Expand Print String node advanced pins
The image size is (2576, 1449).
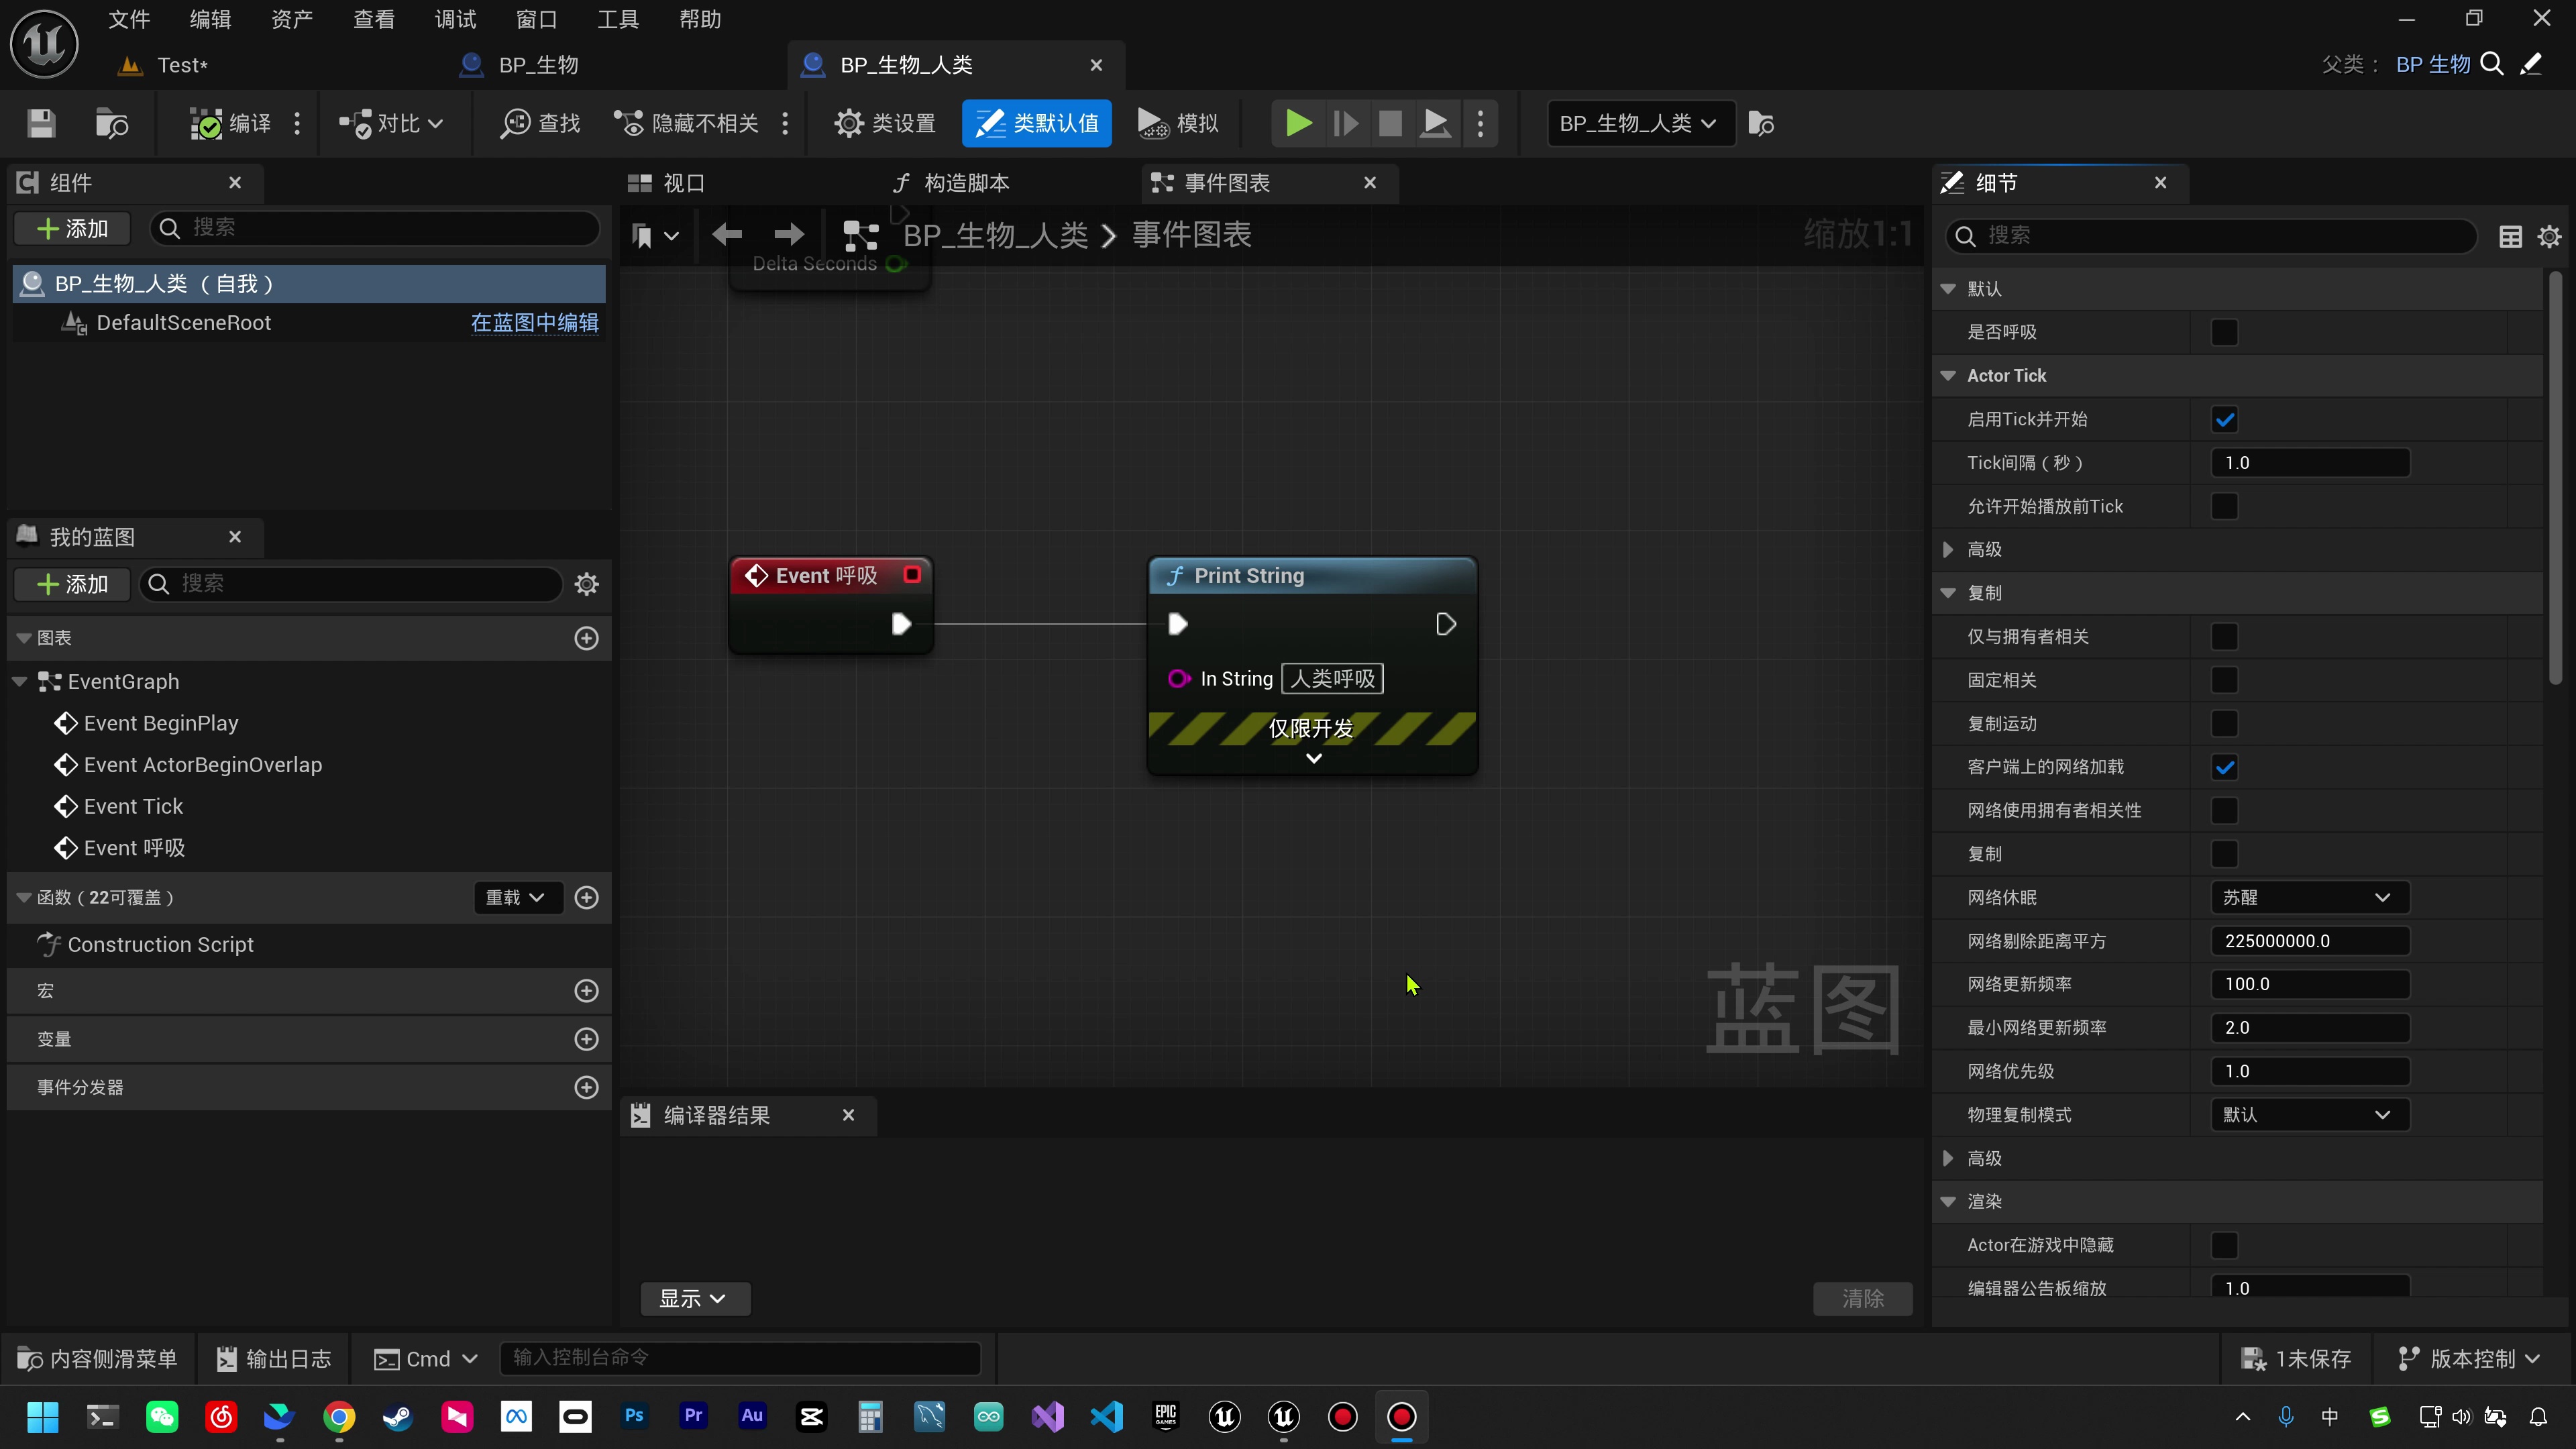(x=1314, y=758)
